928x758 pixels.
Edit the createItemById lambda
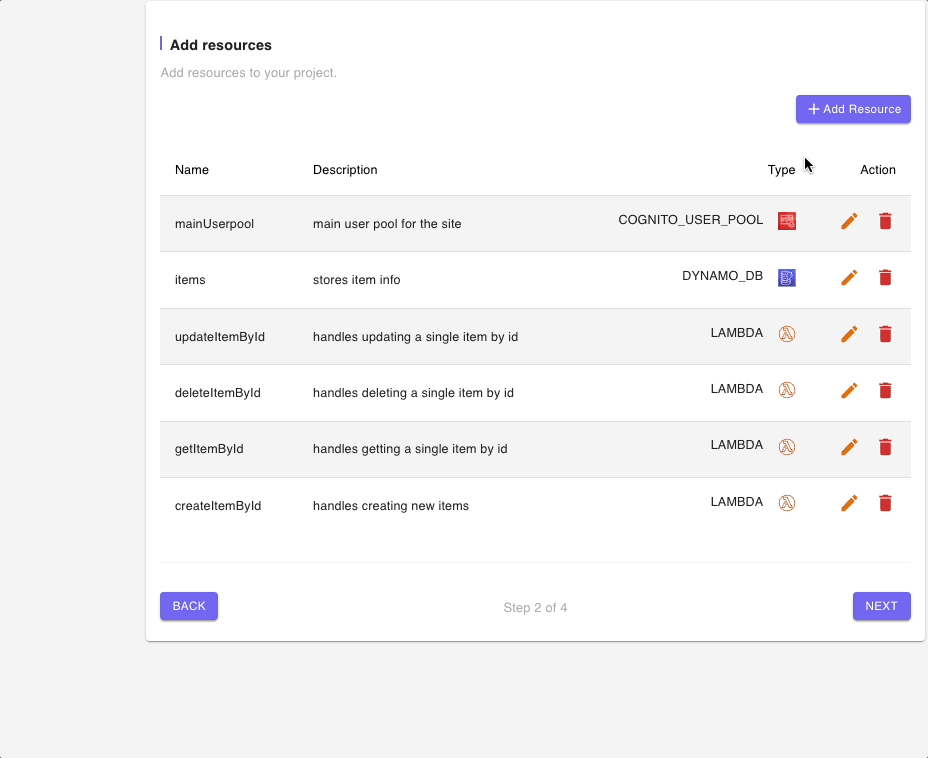[x=849, y=503]
